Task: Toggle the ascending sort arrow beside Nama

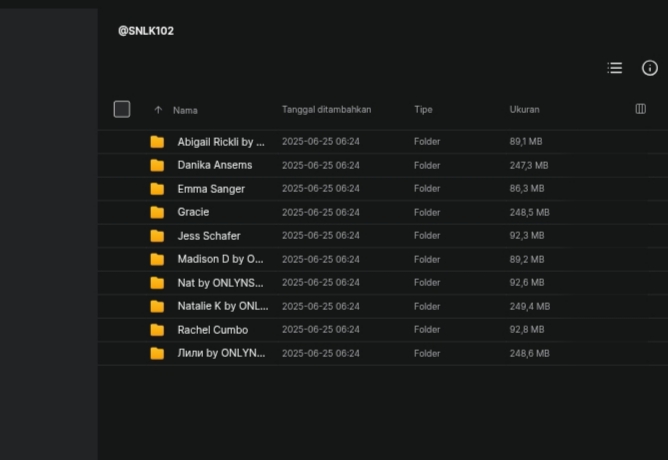Action: (x=158, y=110)
